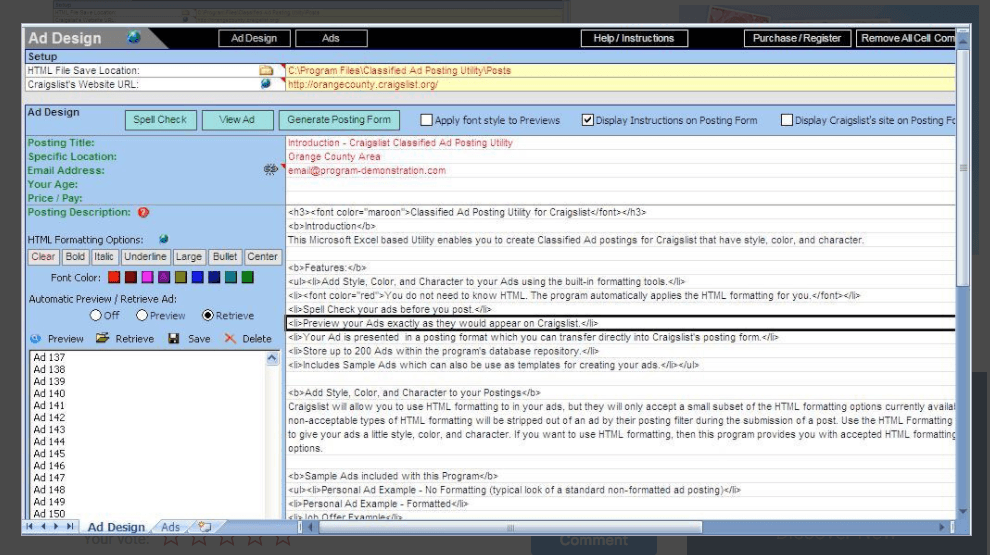The height and width of the screenshot is (555, 990).
Task: Select the Retrieve radio button
Action: pyautogui.click(x=208, y=315)
